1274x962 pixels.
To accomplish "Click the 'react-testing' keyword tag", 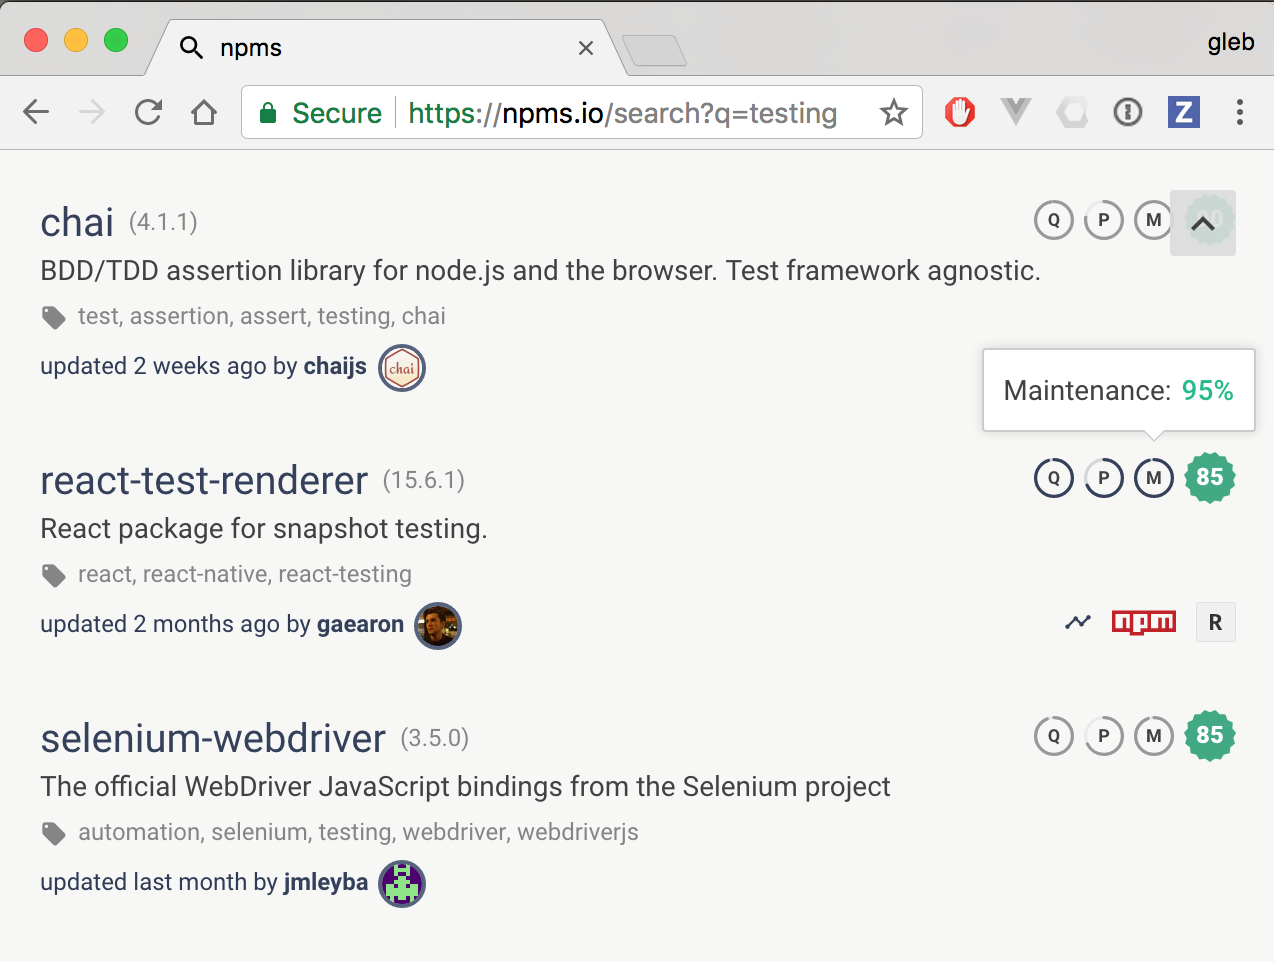I will point(345,574).
